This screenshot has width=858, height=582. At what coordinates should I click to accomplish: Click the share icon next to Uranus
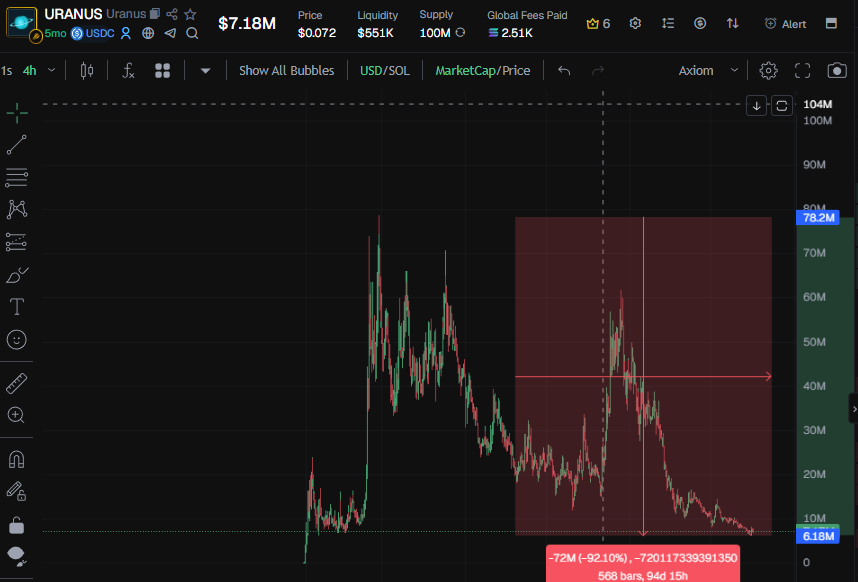point(172,14)
